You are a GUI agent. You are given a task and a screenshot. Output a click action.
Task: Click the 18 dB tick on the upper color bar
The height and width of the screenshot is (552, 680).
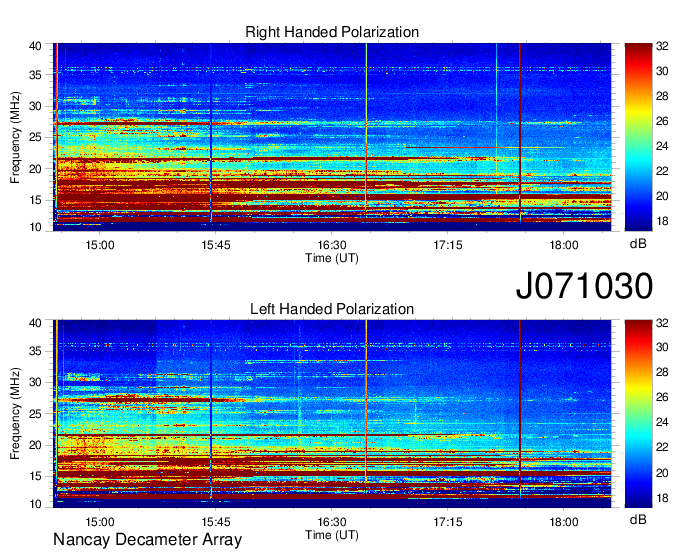pyautogui.click(x=662, y=222)
